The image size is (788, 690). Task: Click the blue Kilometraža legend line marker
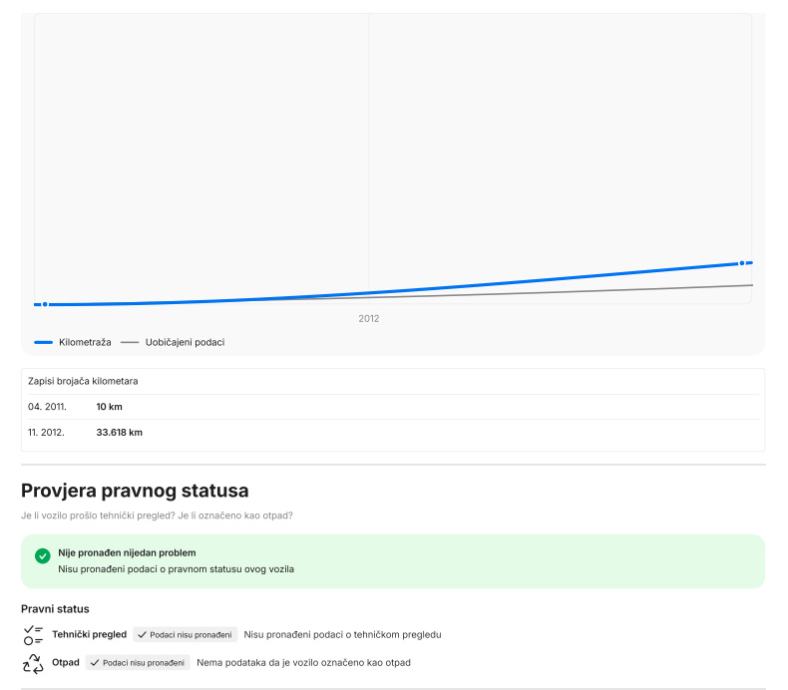(43, 342)
